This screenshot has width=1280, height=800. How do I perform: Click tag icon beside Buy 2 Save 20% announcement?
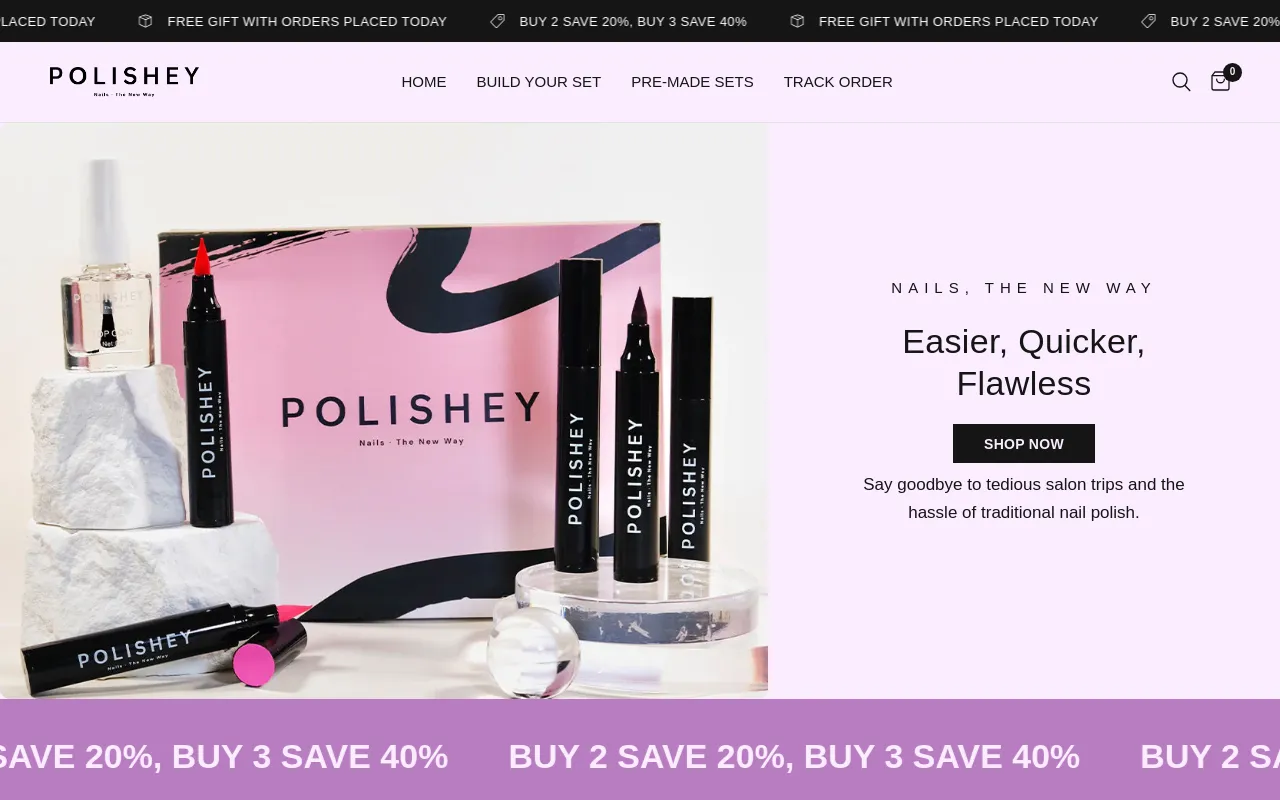click(497, 21)
